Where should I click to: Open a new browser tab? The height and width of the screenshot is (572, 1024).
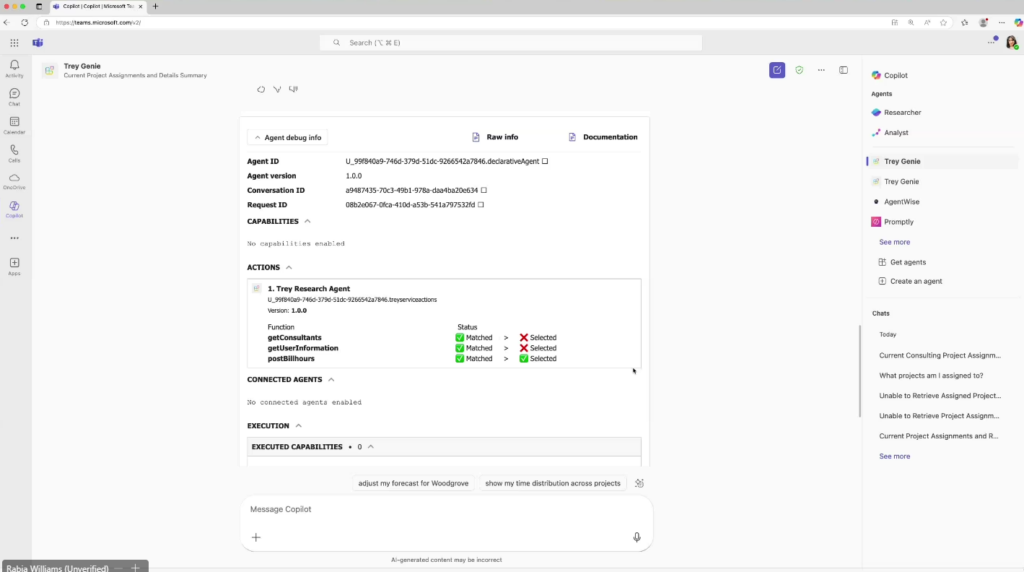click(155, 7)
